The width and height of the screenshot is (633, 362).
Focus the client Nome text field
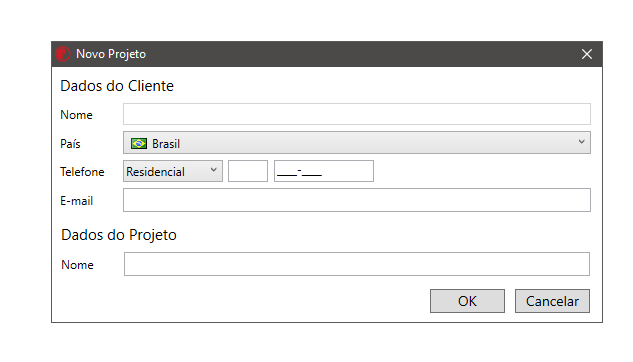point(357,114)
